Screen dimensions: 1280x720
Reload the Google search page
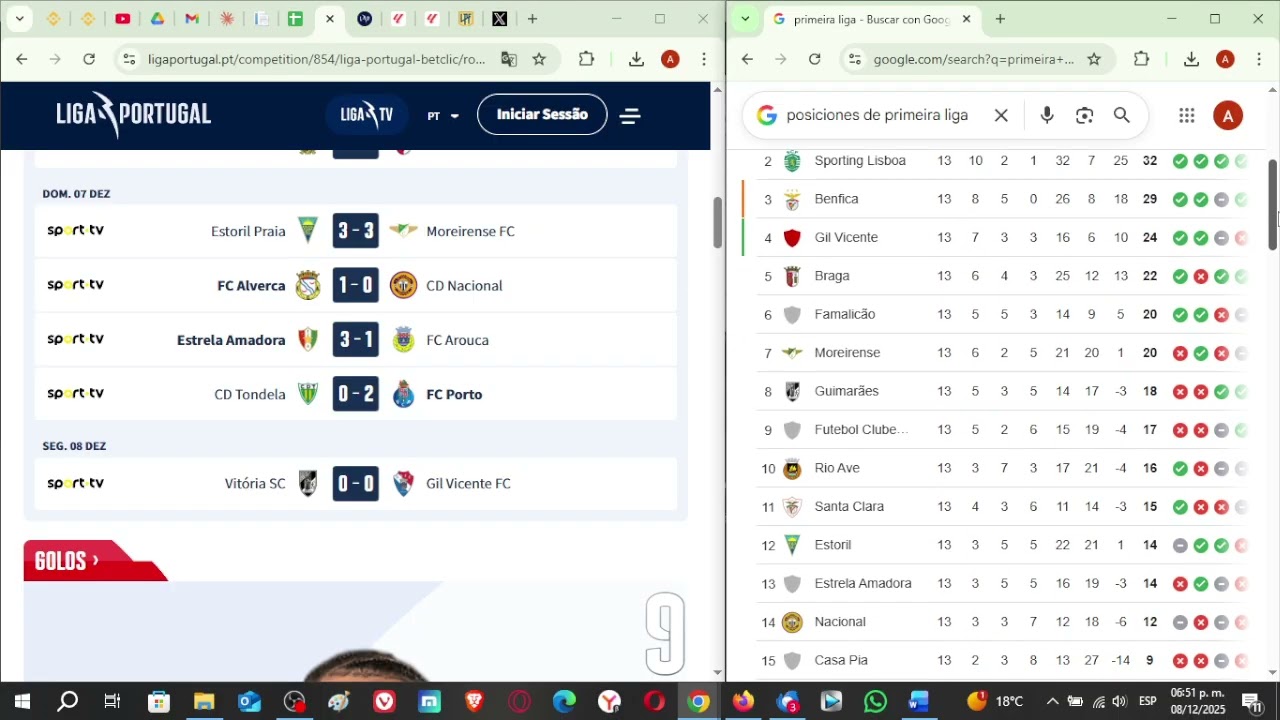814,59
